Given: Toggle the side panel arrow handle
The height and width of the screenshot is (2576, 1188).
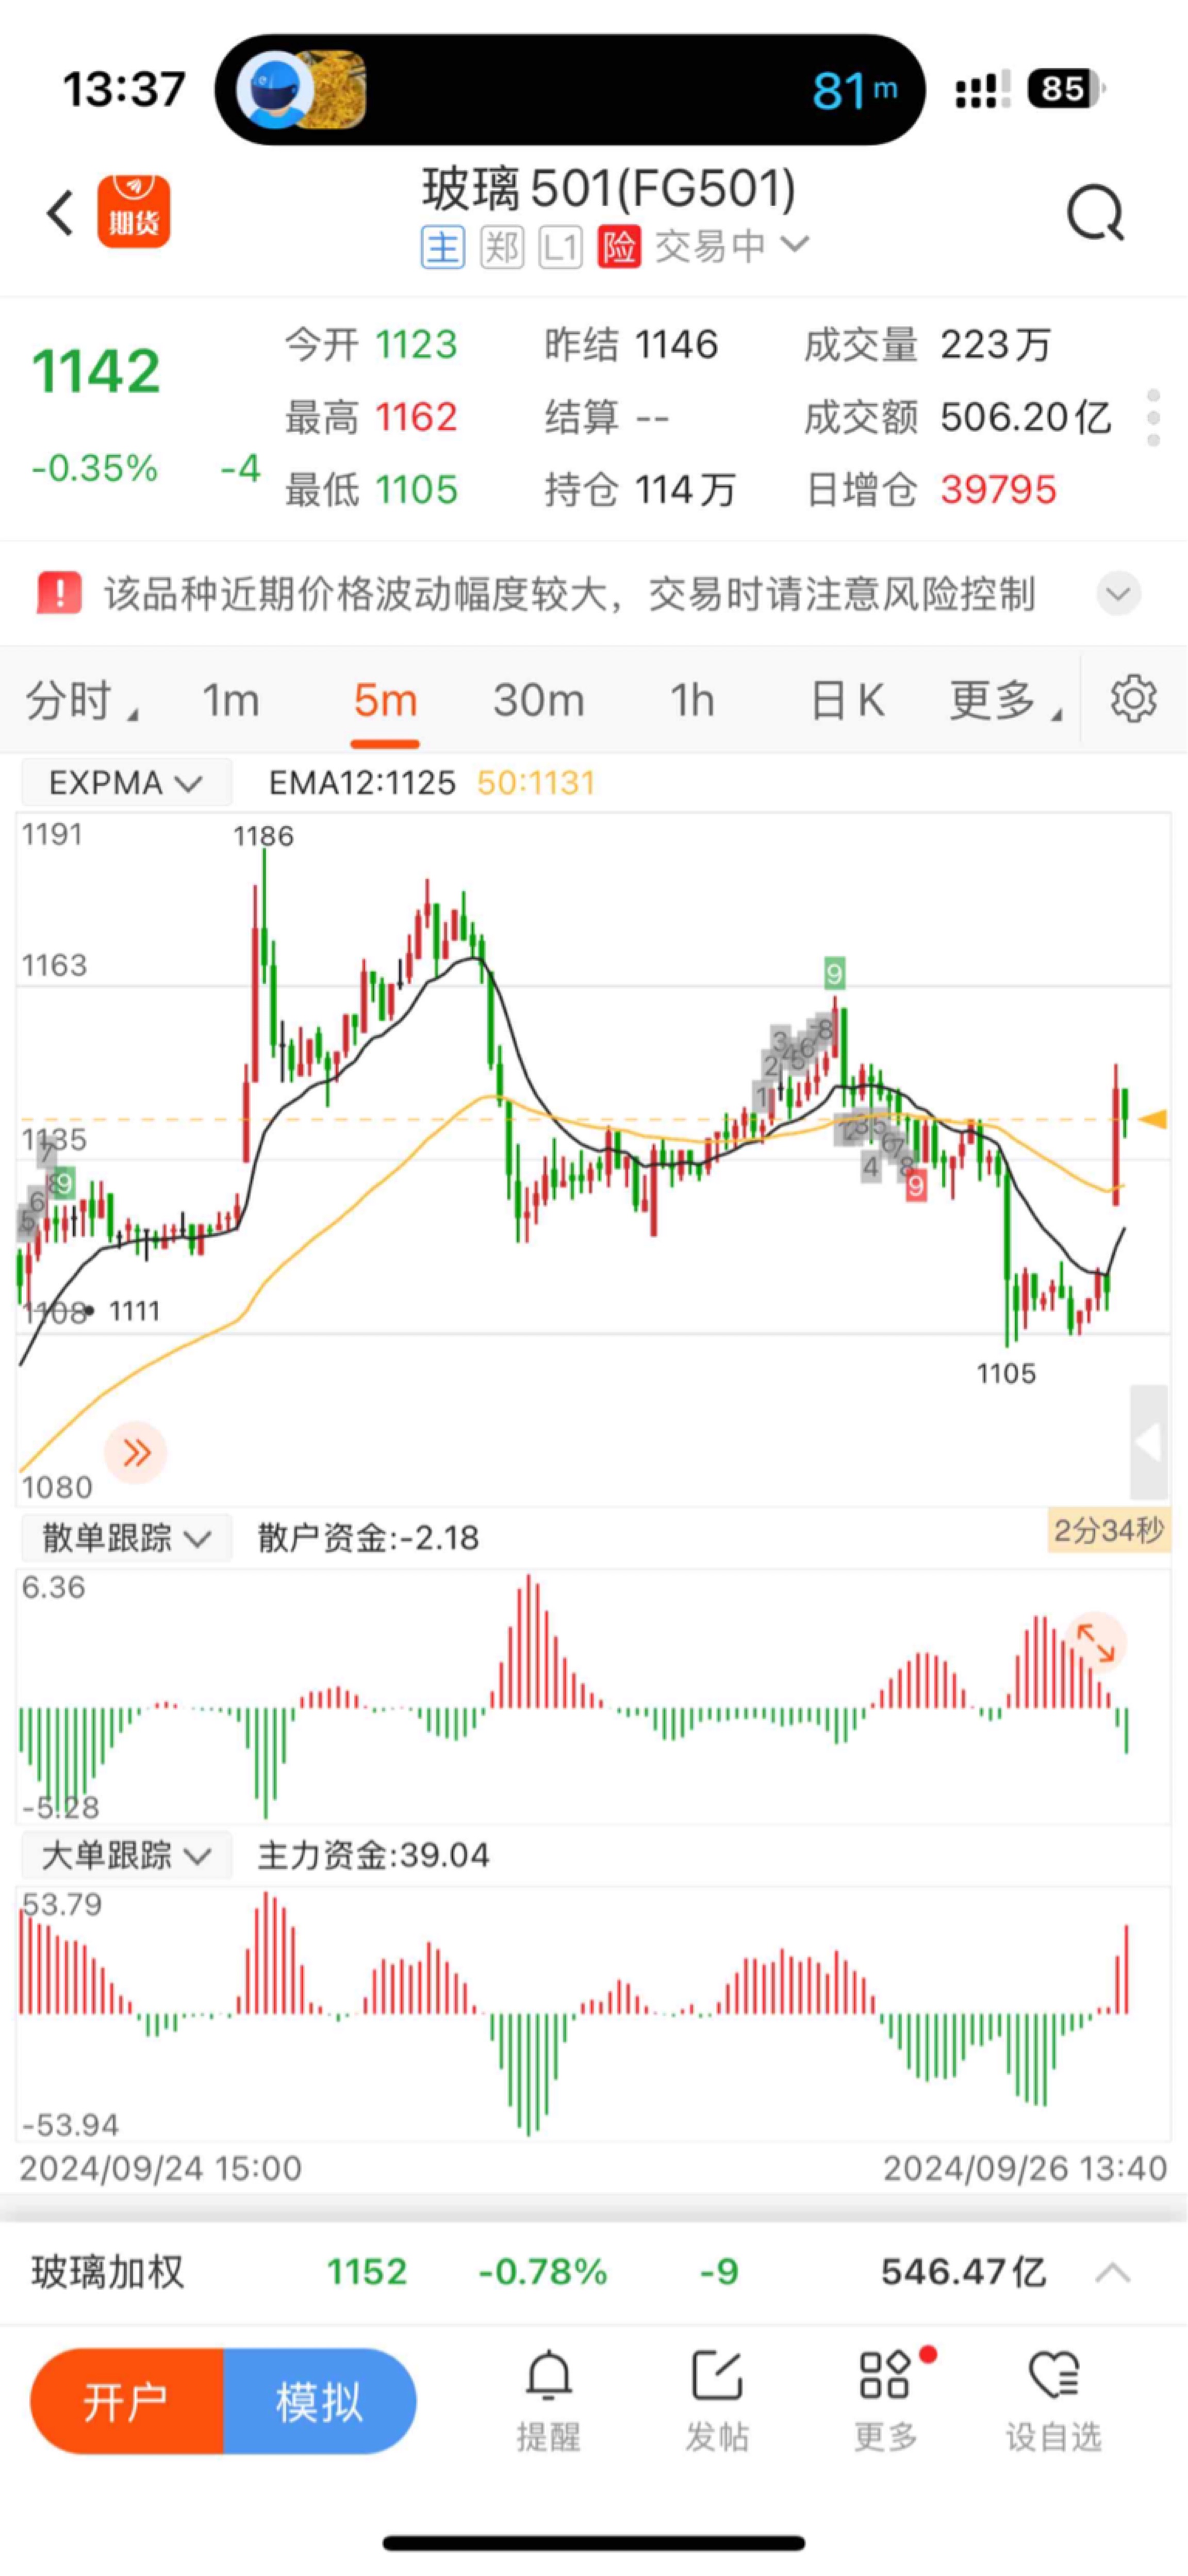Looking at the screenshot, I should (1149, 1442).
